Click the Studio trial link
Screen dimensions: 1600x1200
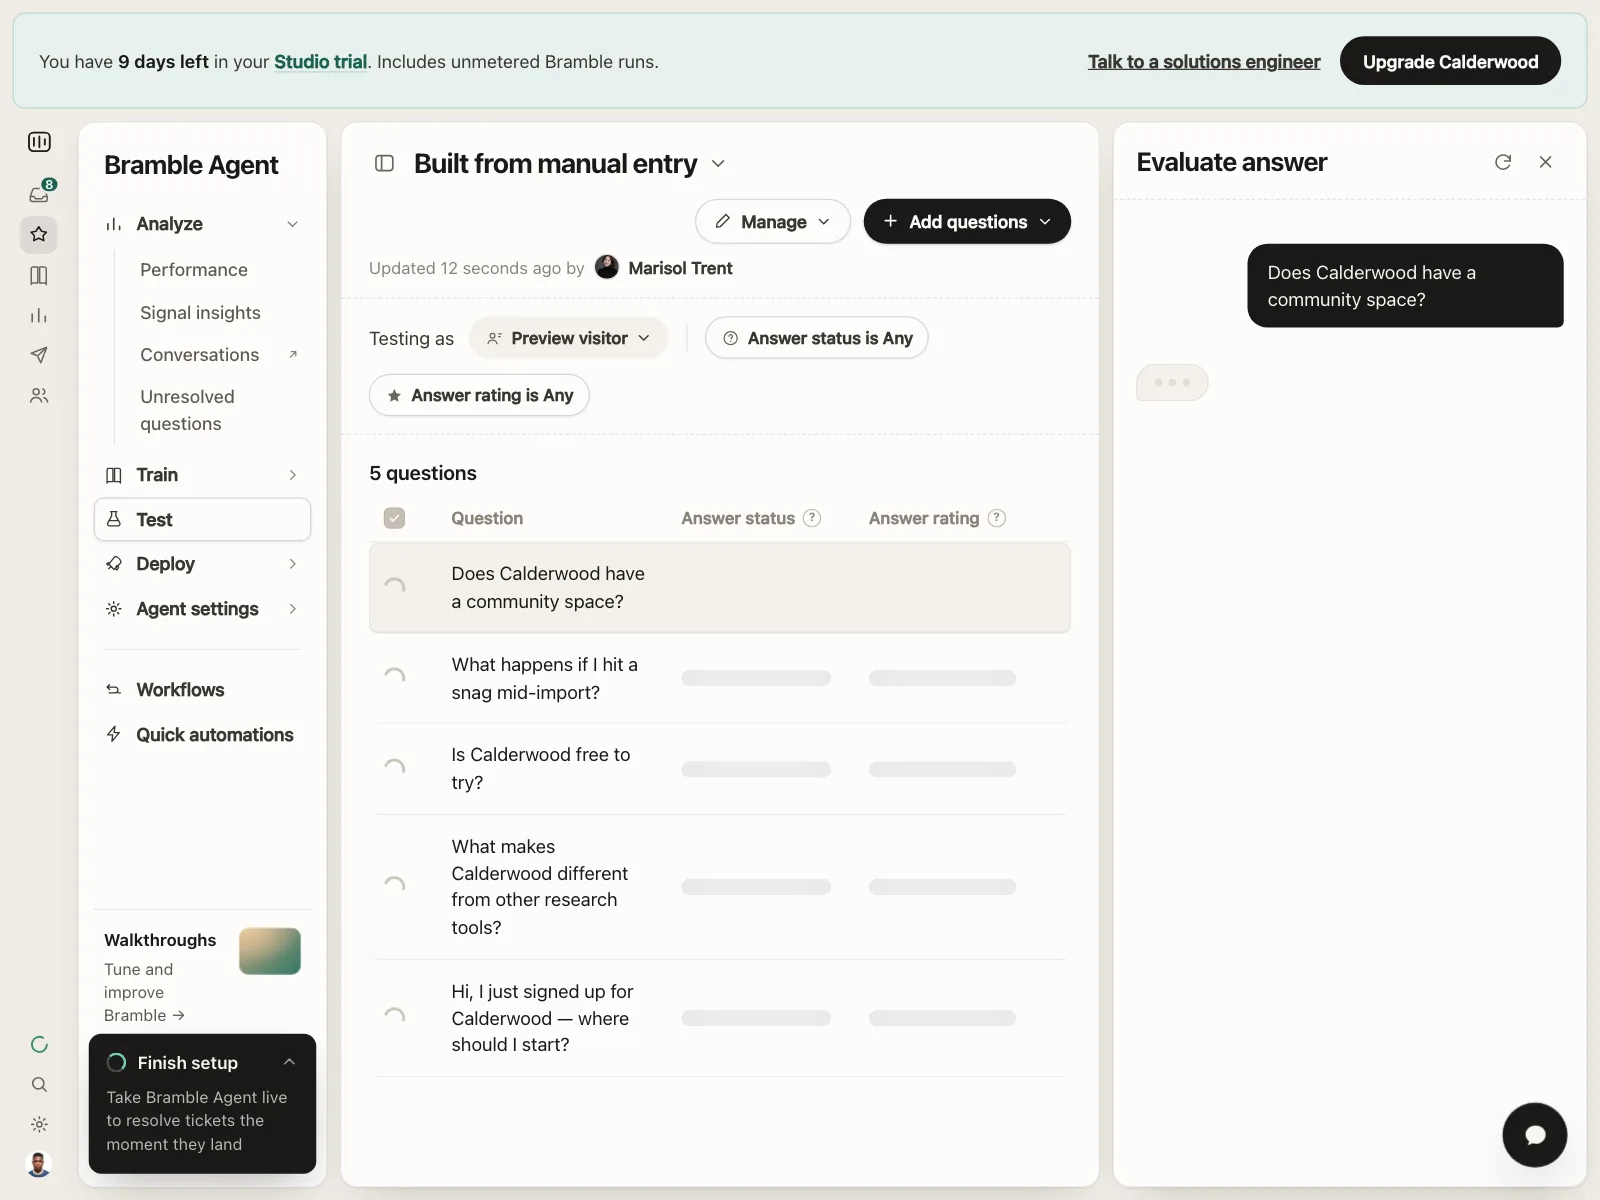[320, 62]
